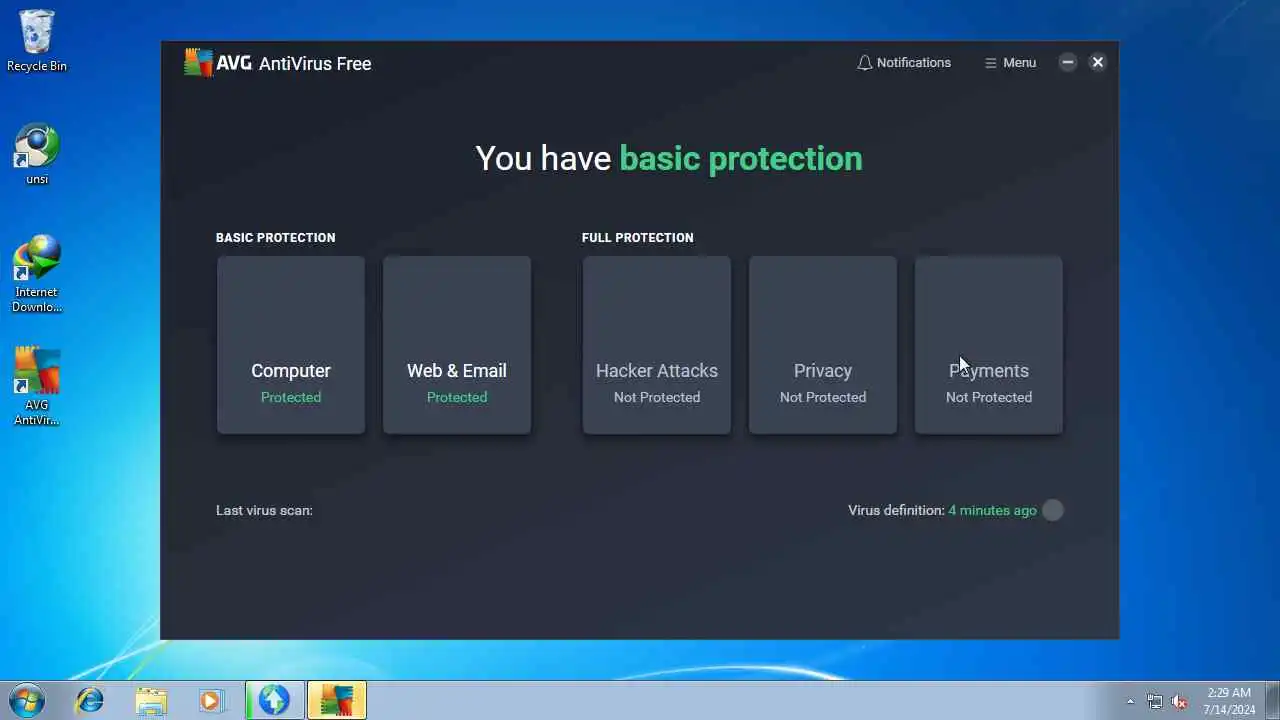The height and width of the screenshot is (720, 1280).
Task: Click the 'Last virus scan:' text
Action: [x=264, y=510]
